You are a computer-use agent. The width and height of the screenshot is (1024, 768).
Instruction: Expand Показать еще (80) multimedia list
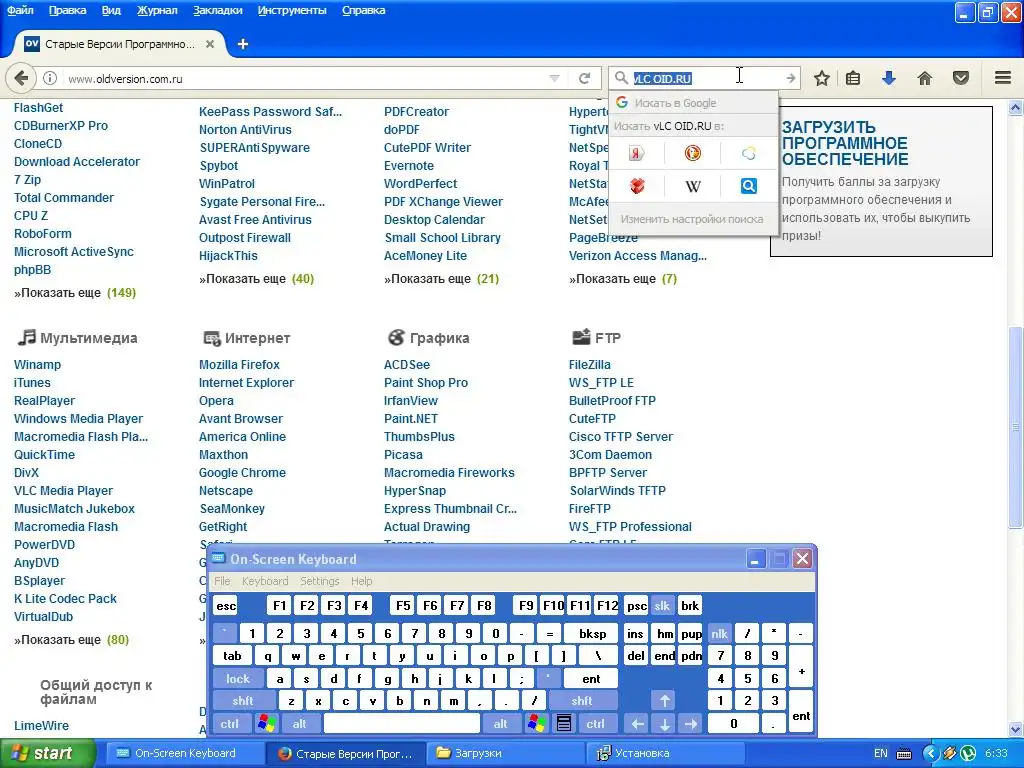tap(72, 640)
